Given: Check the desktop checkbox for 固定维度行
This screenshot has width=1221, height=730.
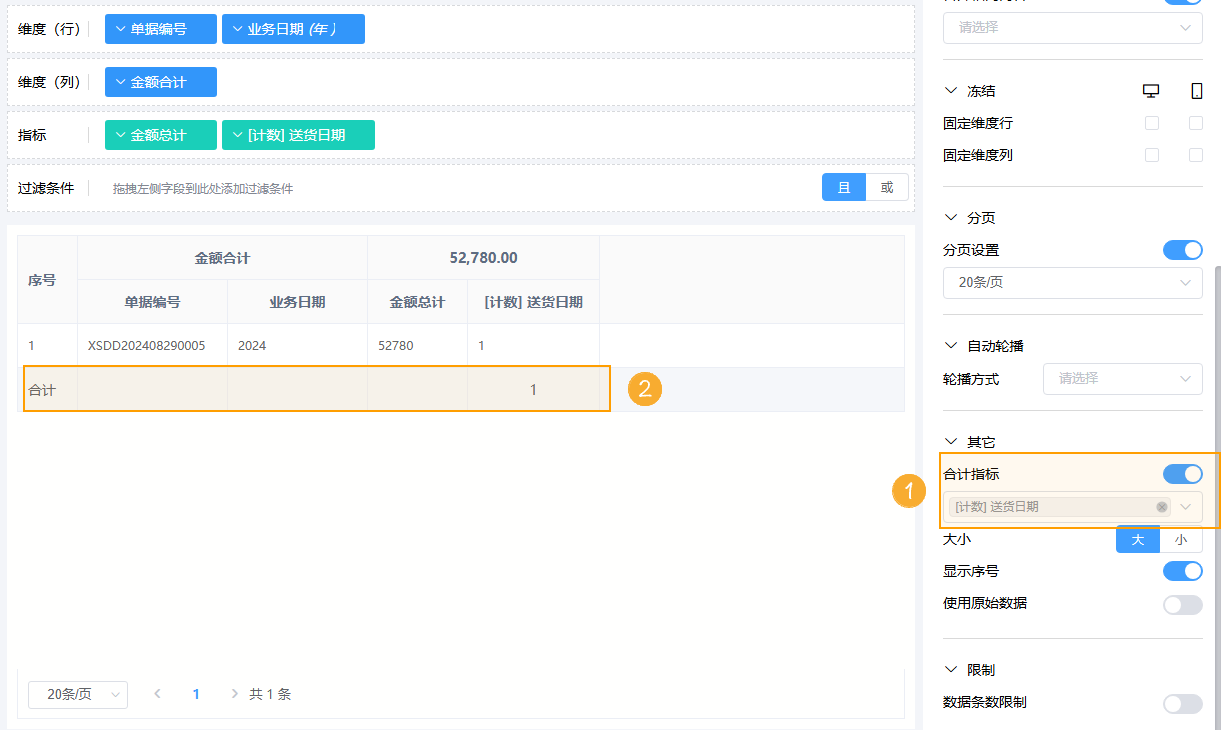Looking at the screenshot, I should click(x=1150, y=122).
